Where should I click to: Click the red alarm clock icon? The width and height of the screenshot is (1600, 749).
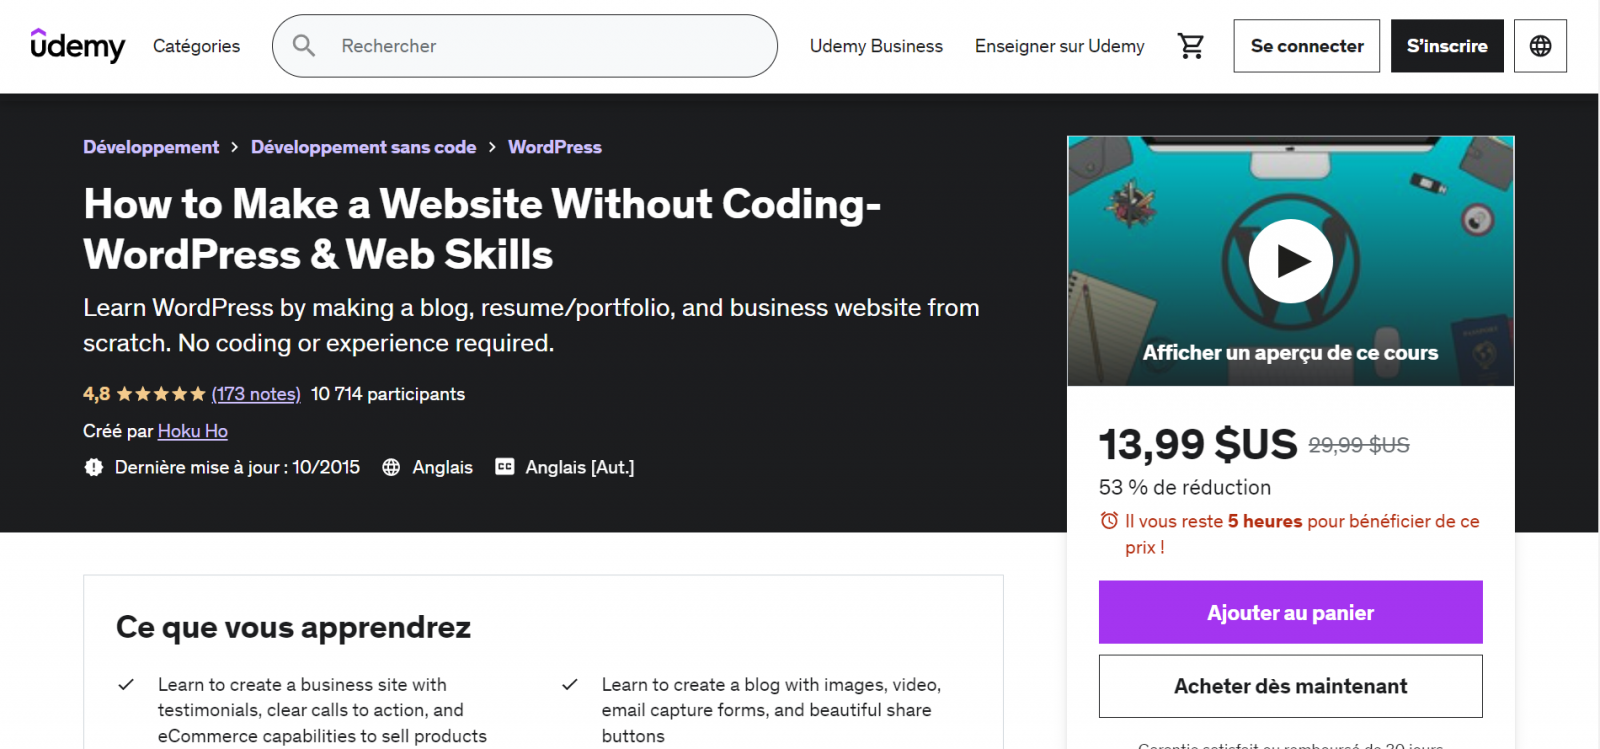1109,521
